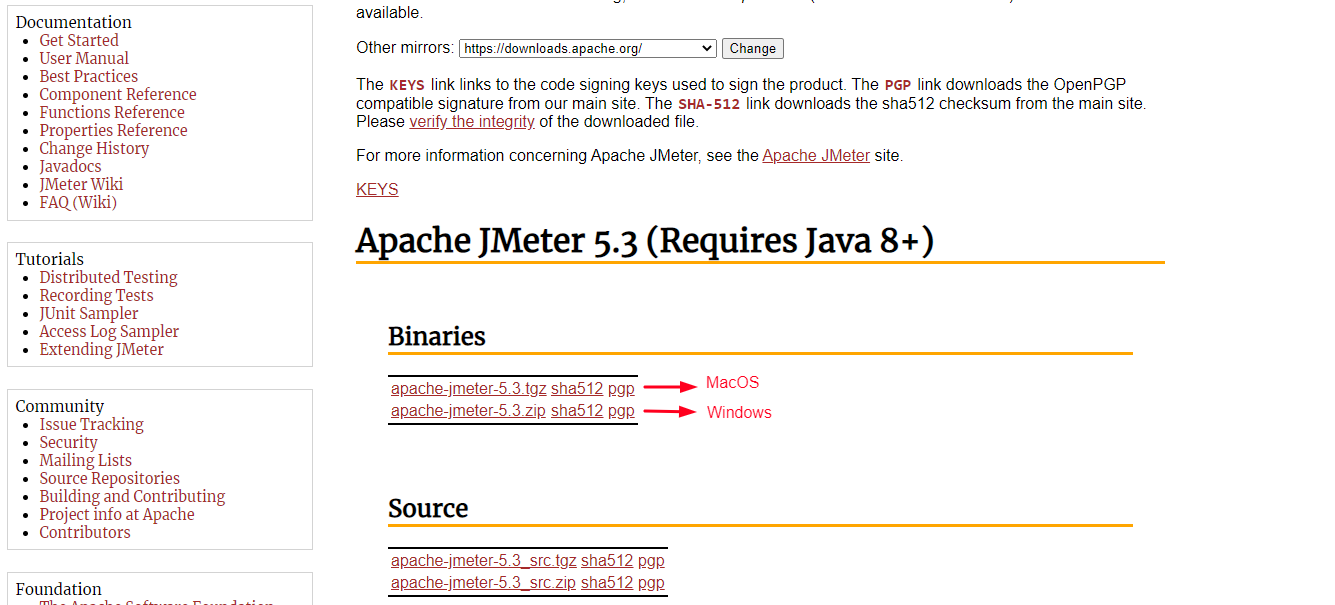Open the Distributed Testing tutorial
Screen dimensions: 1335x605
108,278
